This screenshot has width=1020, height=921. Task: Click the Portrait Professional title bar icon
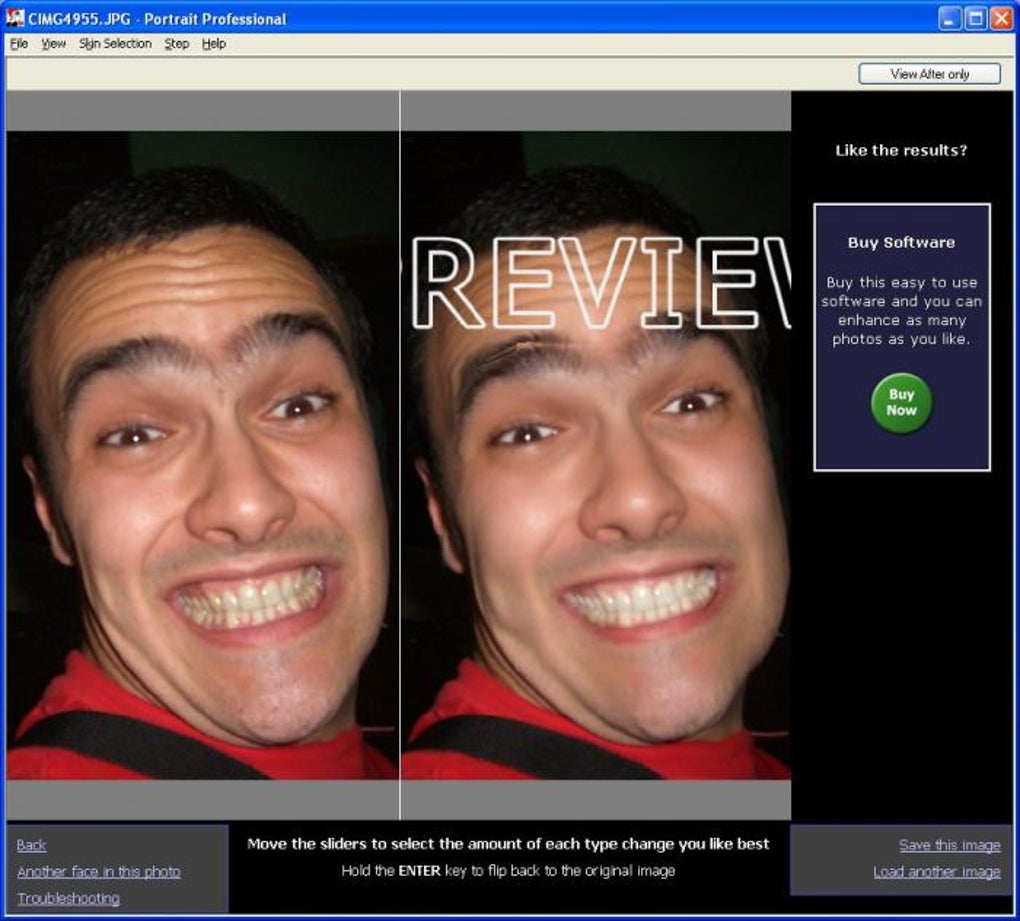[x=14, y=18]
